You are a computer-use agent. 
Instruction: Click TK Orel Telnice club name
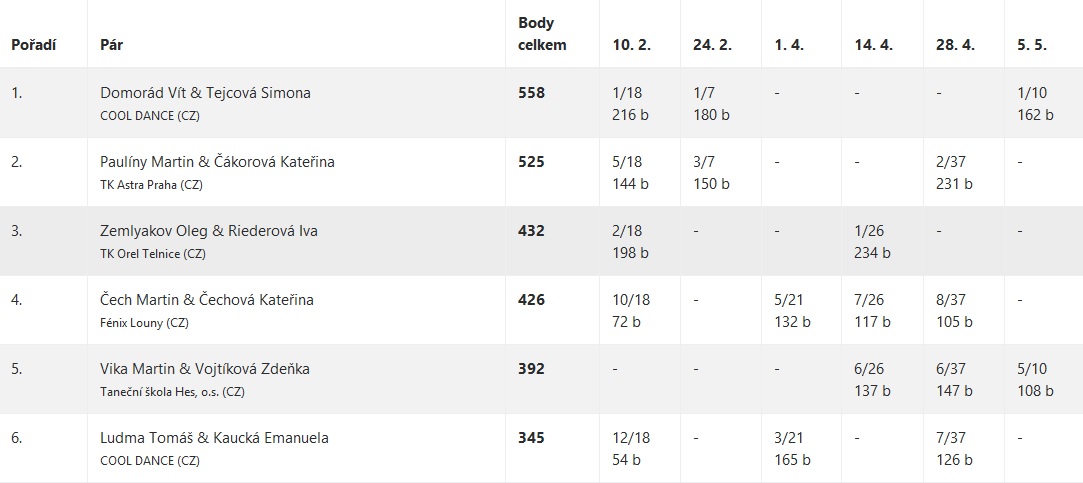point(153,254)
